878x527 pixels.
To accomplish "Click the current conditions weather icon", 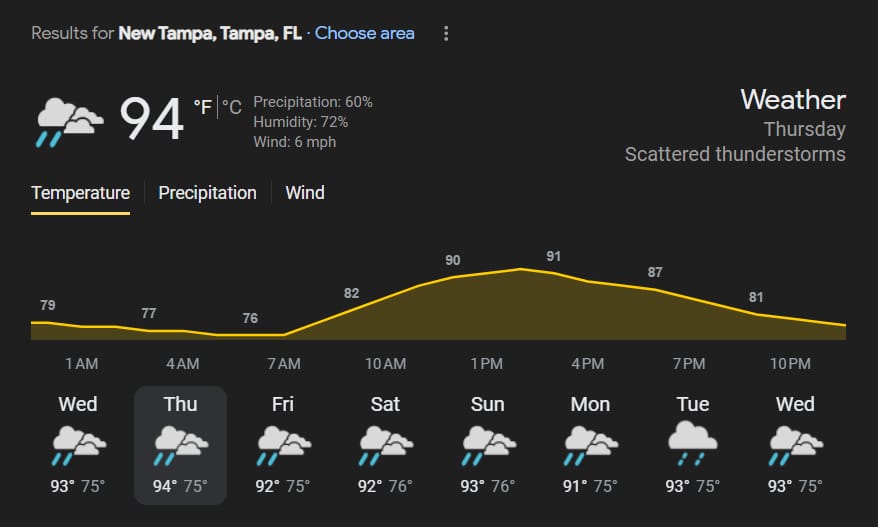I will click(x=69, y=122).
